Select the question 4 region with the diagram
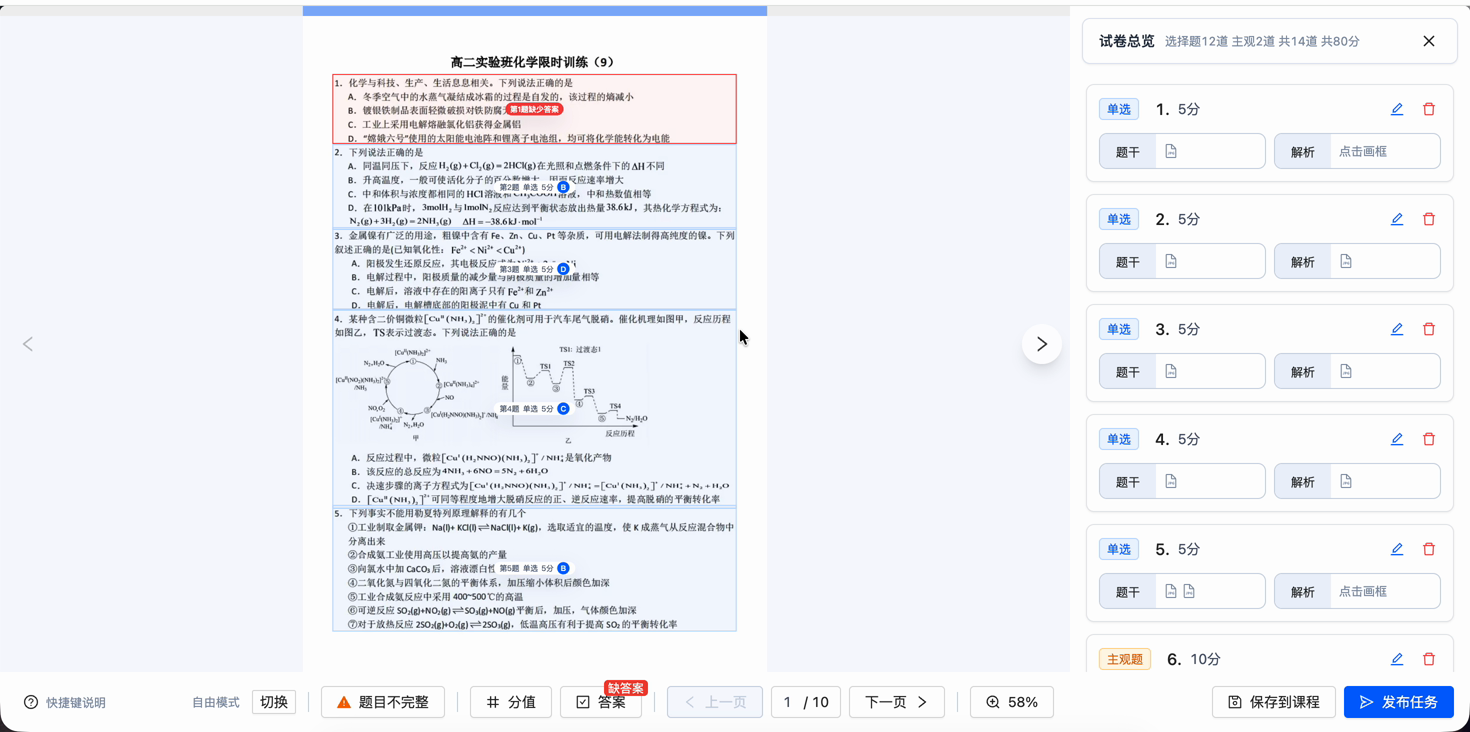The height and width of the screenshot is (732, 1470). (535, 408)
